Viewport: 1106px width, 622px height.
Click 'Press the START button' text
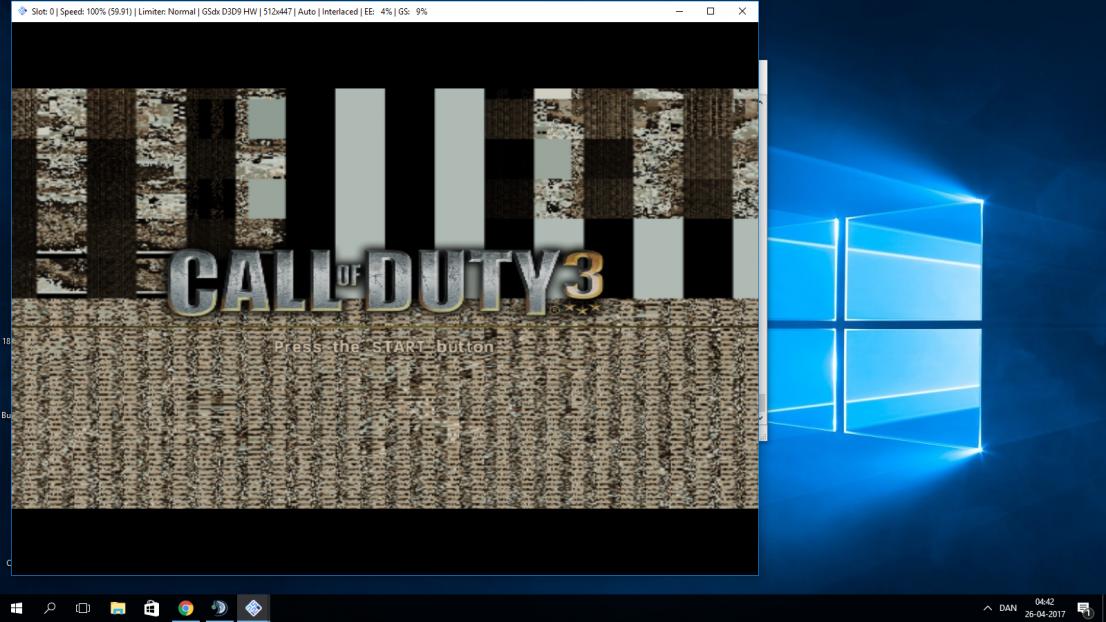pos(384,346)
